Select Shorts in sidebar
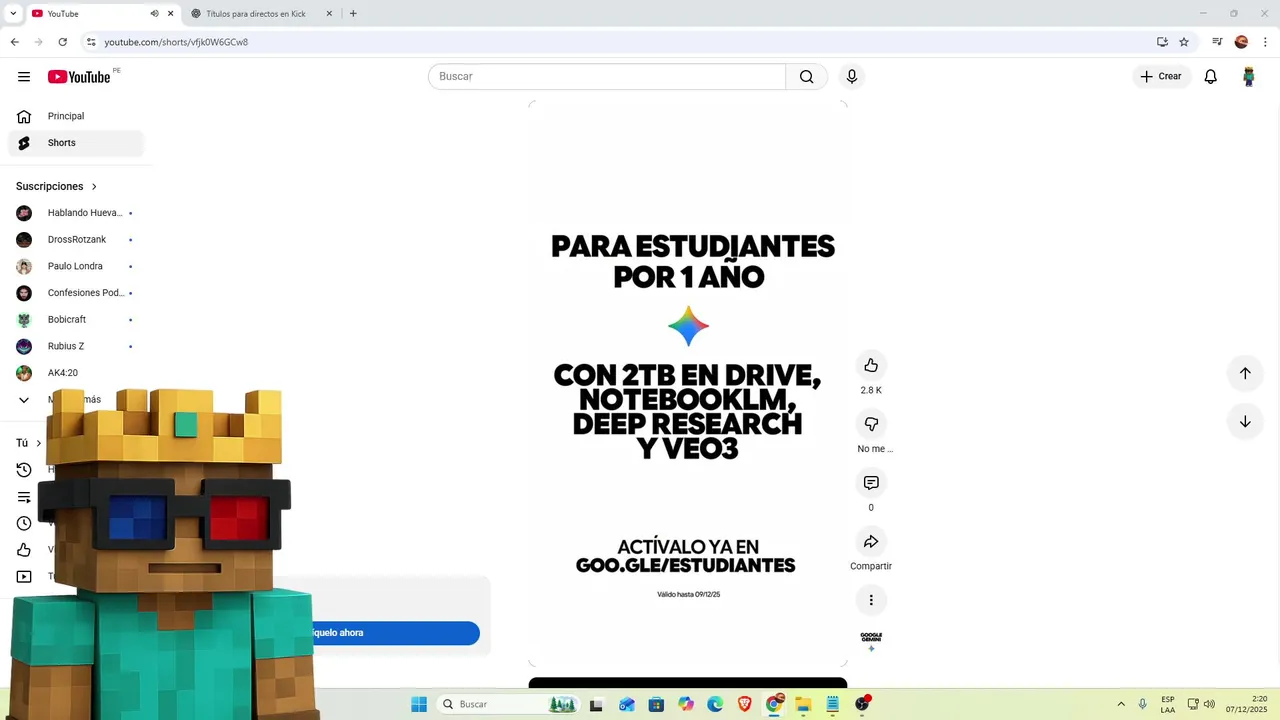The width and height of the screenshot is (1280, 720). click(x=76, y=143)
